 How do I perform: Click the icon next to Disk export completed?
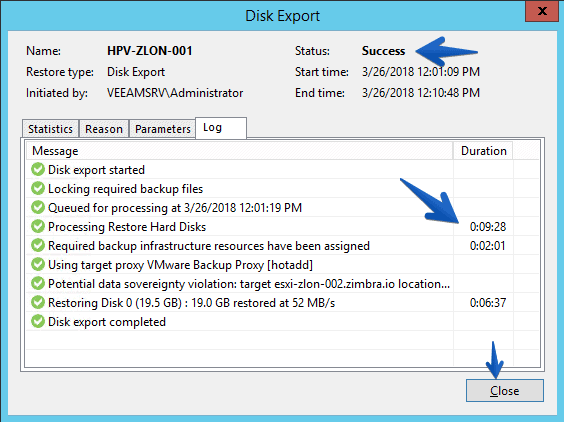pyautogui.click(x=38, y=321)
